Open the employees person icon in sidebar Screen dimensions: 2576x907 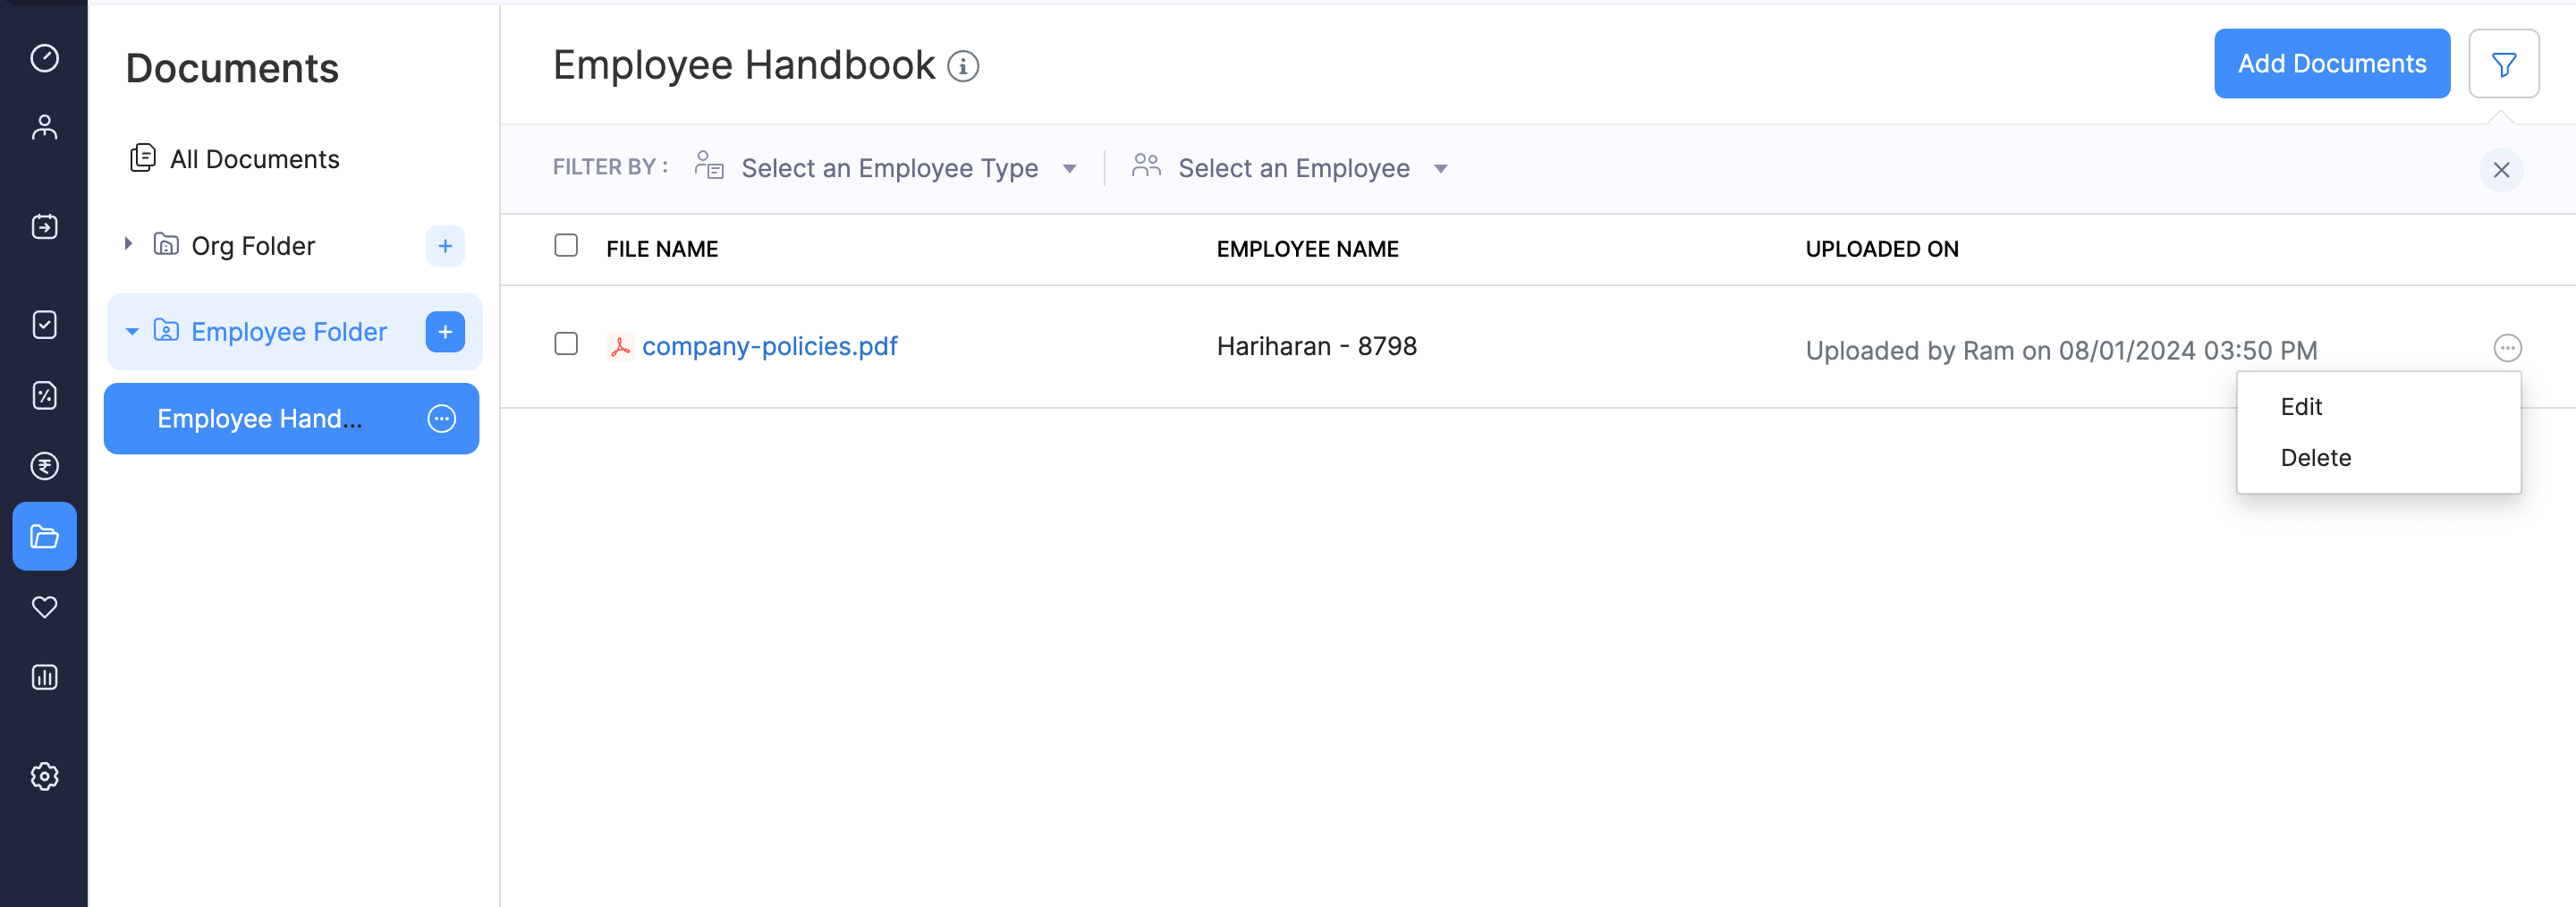[x=44, y=127]
